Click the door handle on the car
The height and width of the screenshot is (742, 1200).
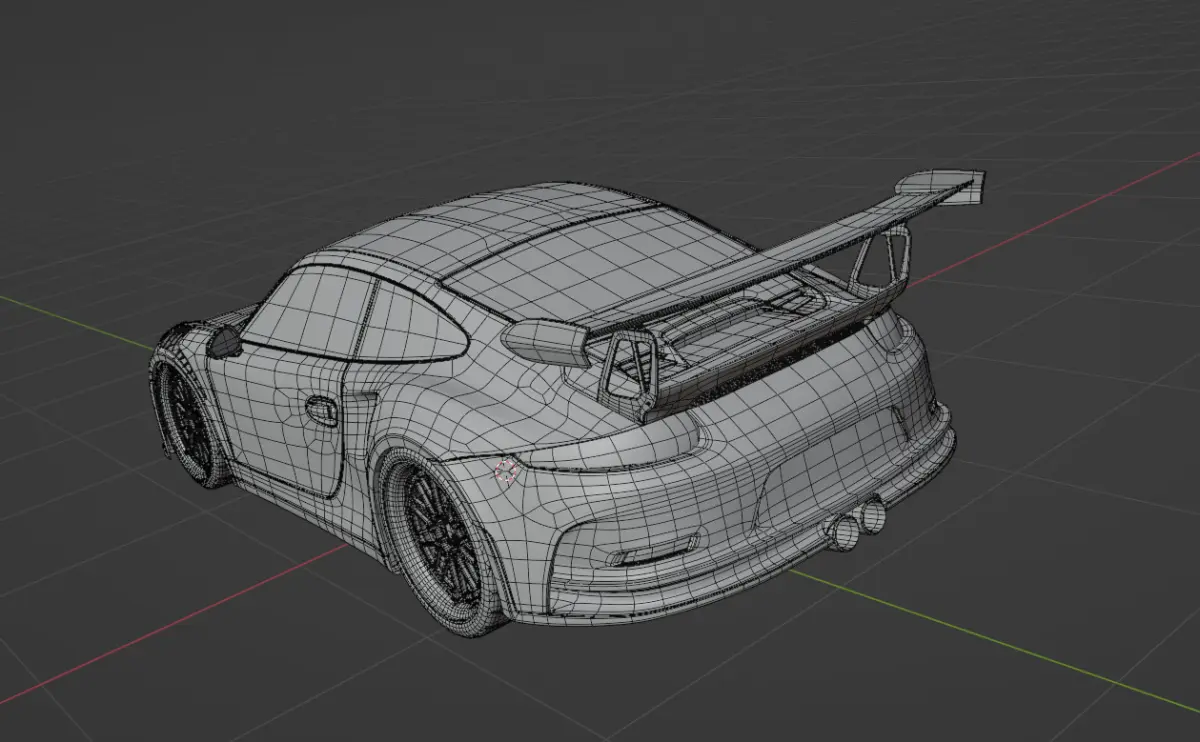pos(321,410)
